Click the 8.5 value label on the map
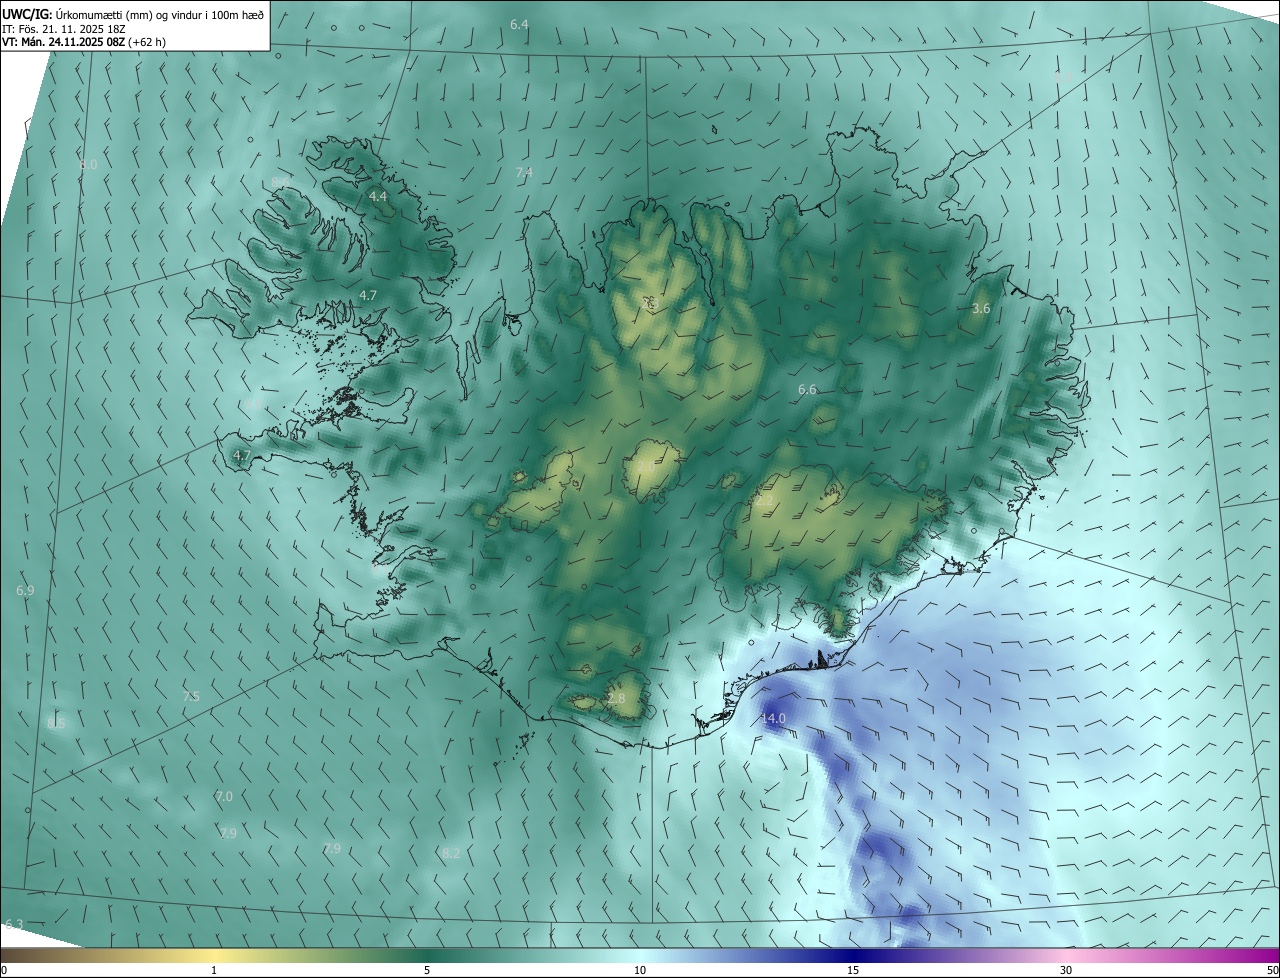This screenshot has width=1280, height=978. [x=56, y=723]
